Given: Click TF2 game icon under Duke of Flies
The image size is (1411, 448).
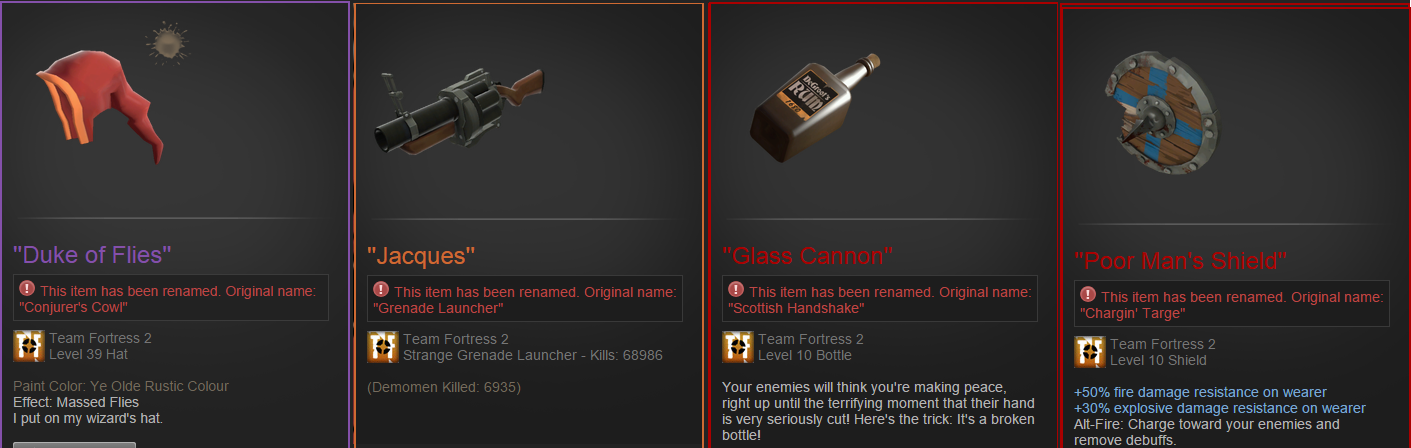Looking at the screenshot, I should (29, 345).
